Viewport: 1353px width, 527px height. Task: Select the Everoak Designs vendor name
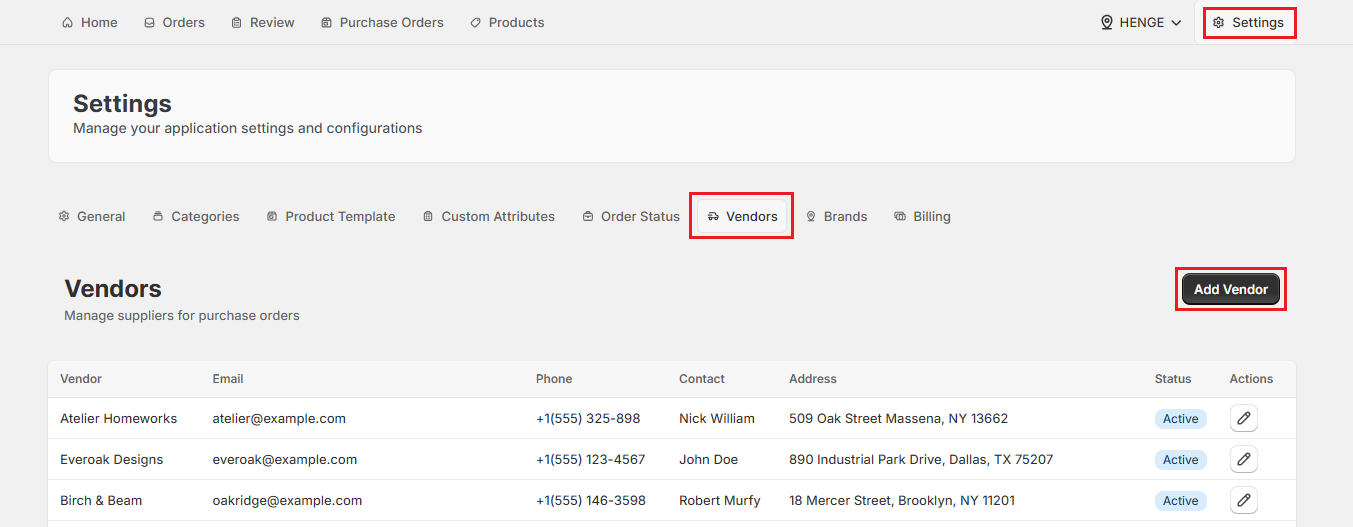point(111,459)
